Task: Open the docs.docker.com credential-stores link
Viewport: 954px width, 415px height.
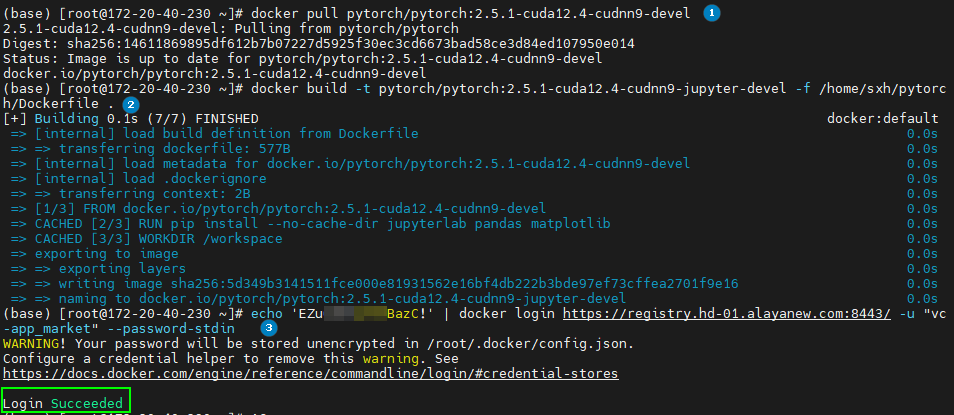Action: click(310, 373)
